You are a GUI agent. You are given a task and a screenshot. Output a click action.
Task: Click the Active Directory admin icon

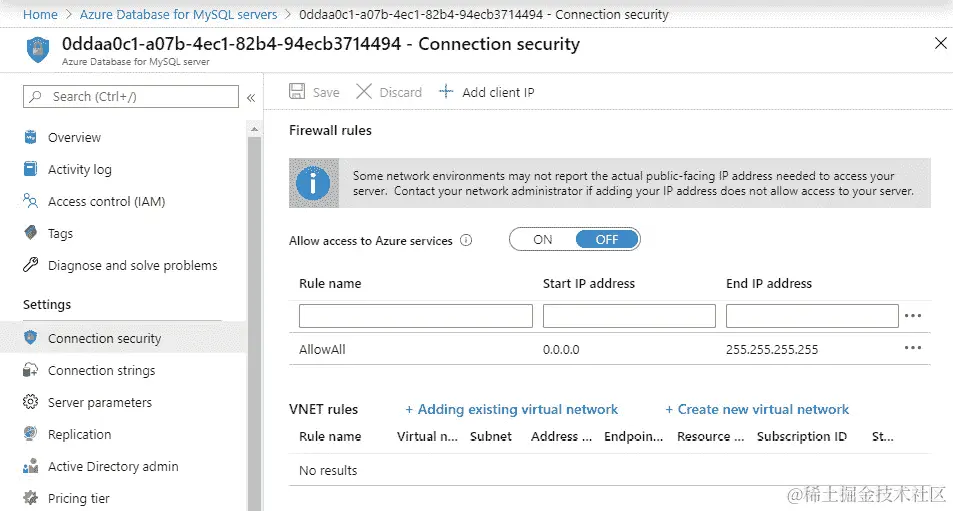coord(30,466)
